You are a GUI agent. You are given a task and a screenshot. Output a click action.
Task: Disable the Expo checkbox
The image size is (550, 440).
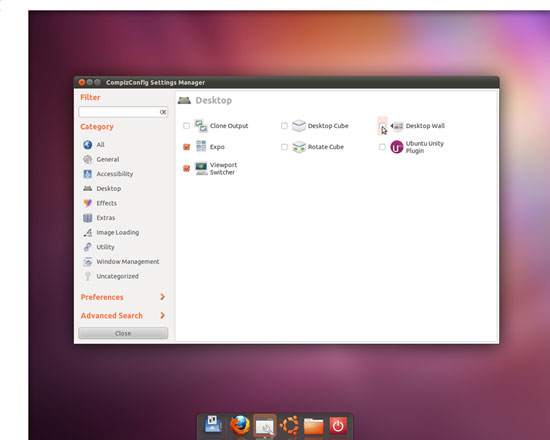click(x=186, y=147)
